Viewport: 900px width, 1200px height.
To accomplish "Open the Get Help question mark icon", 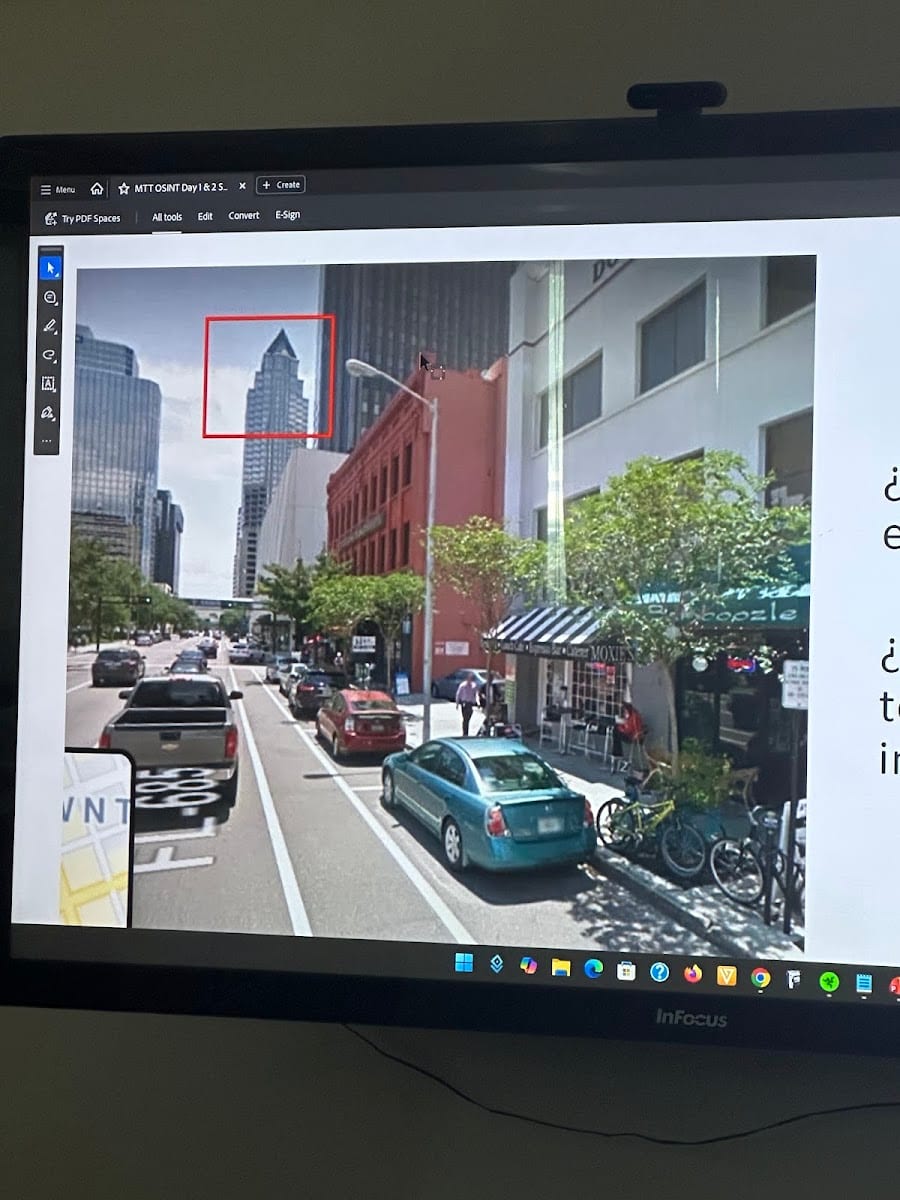I will [x=660, y=971].
